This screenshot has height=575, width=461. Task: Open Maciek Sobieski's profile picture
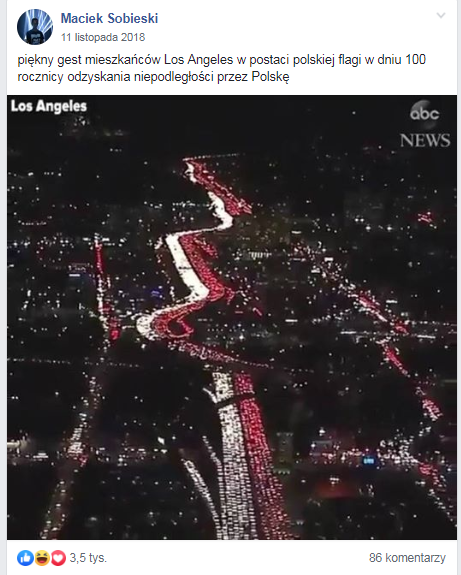pyautogui.click(x=35, y=27)
